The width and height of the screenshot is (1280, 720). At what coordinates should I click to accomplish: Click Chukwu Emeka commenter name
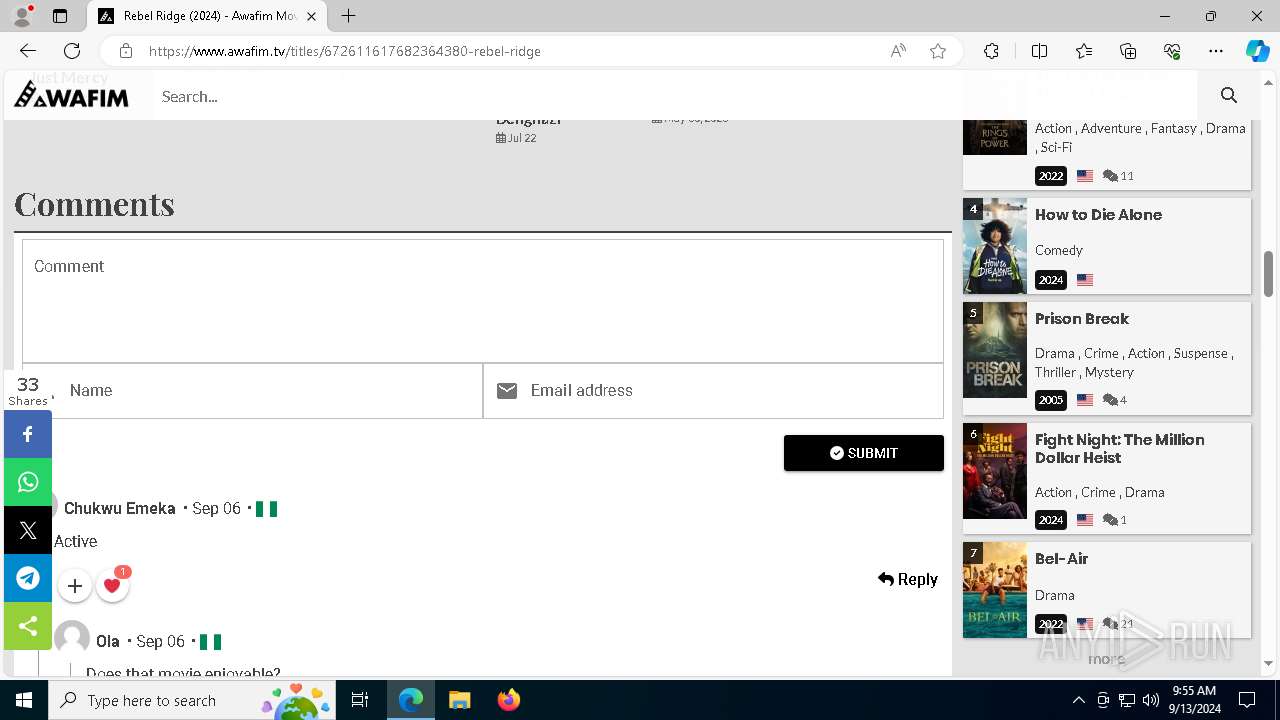[x=120, y=508]
